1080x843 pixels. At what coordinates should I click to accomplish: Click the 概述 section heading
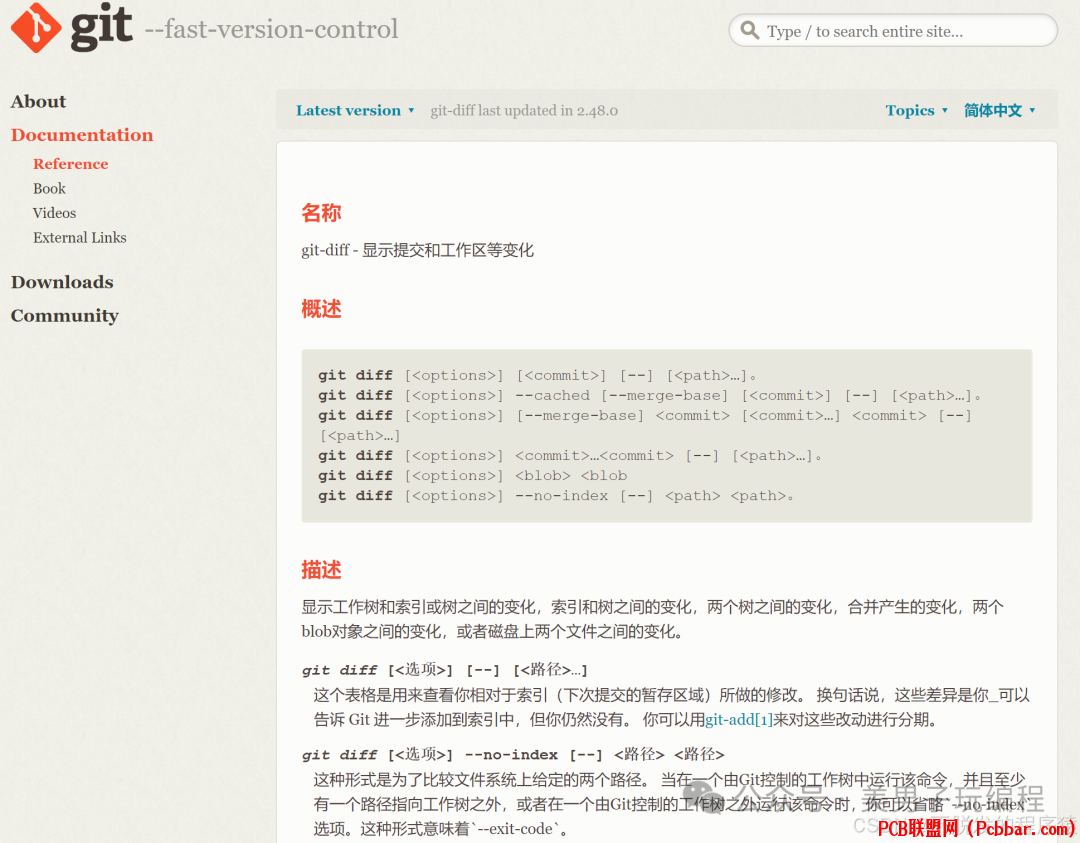point(321,309)
